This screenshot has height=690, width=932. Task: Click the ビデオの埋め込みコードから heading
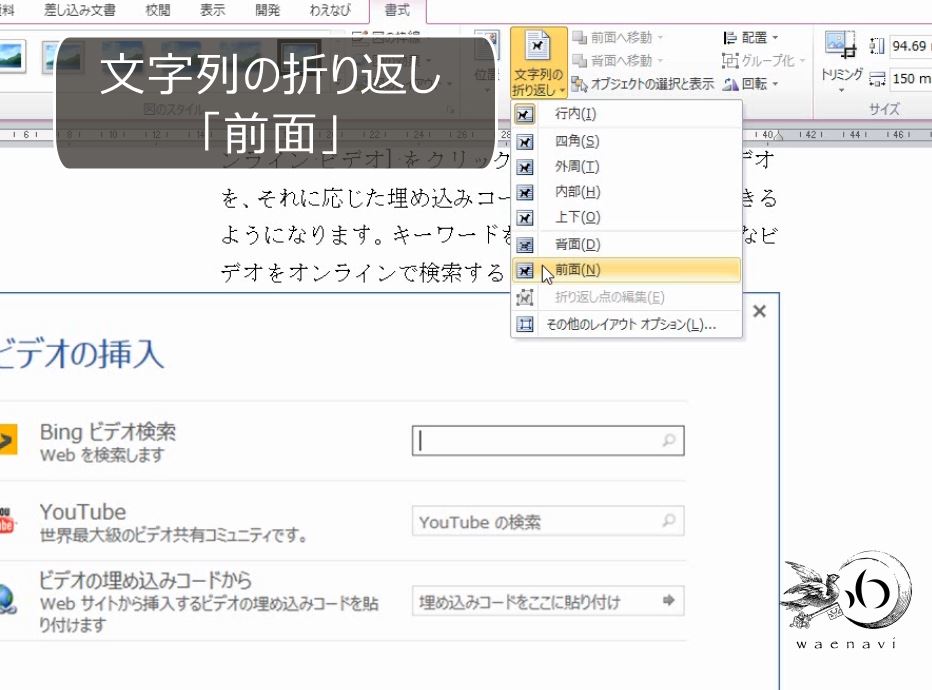[x=145, y=580]
